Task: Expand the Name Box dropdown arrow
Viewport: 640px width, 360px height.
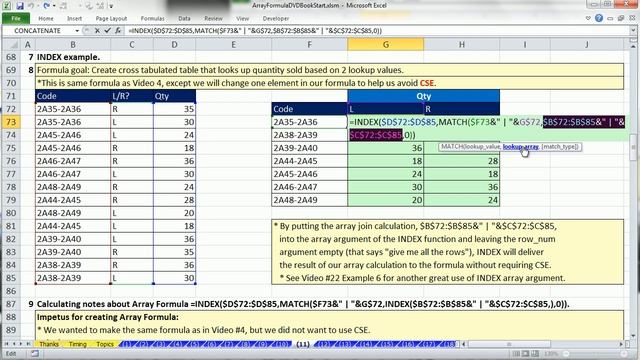Action: 77,31
